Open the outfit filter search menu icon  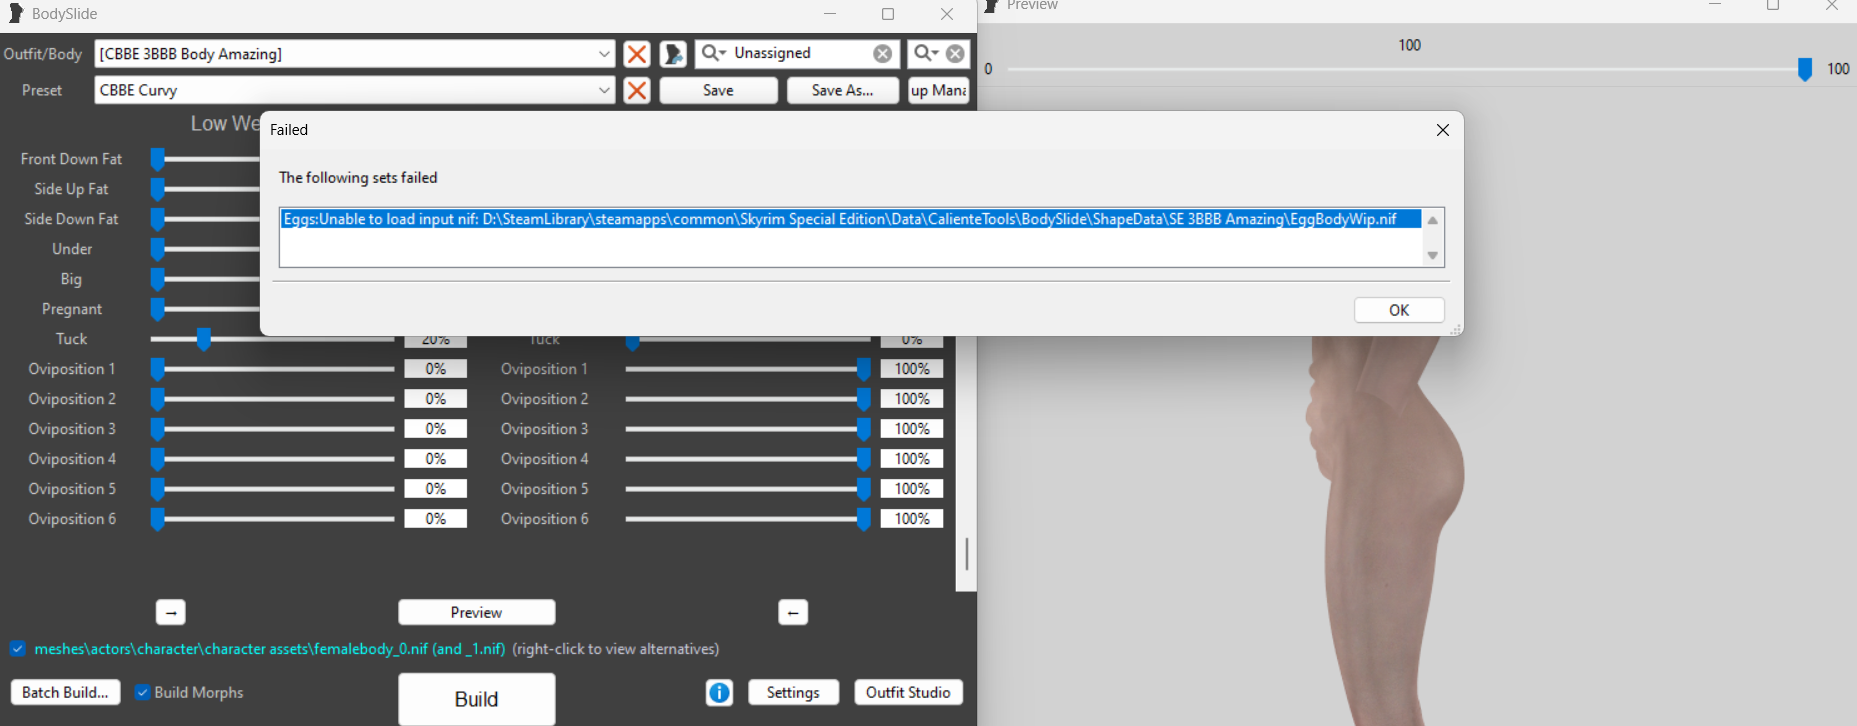coord(925,53)
